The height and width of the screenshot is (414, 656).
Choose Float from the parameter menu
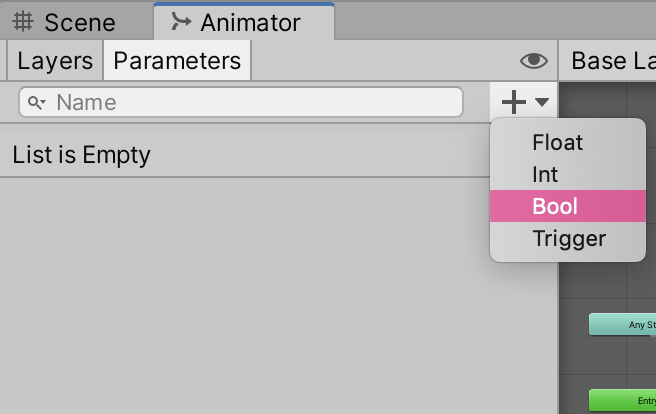pyautogui.click(x=557, y=142)
